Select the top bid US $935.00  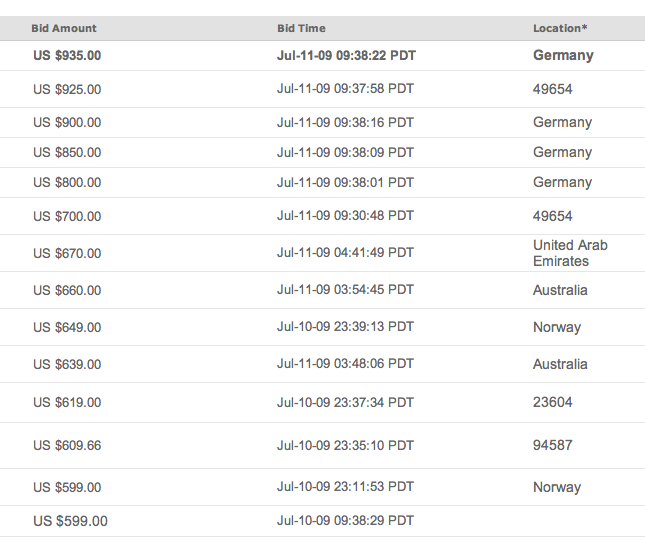click(x=67, y=56)
